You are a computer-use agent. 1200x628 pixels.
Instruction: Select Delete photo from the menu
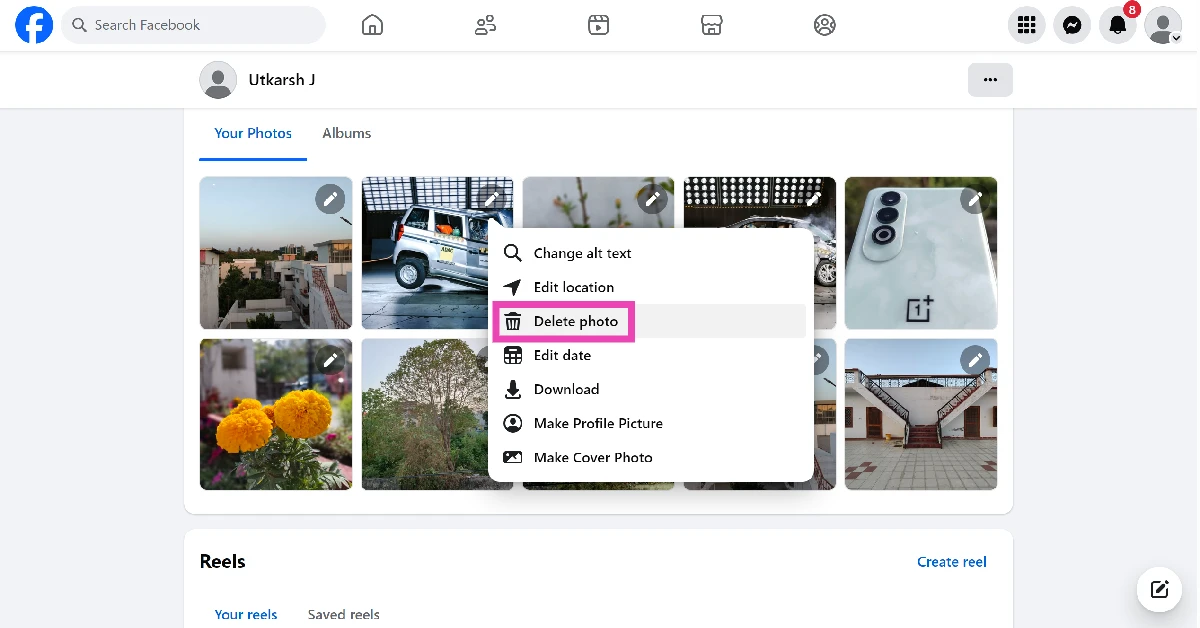[576, 321]
